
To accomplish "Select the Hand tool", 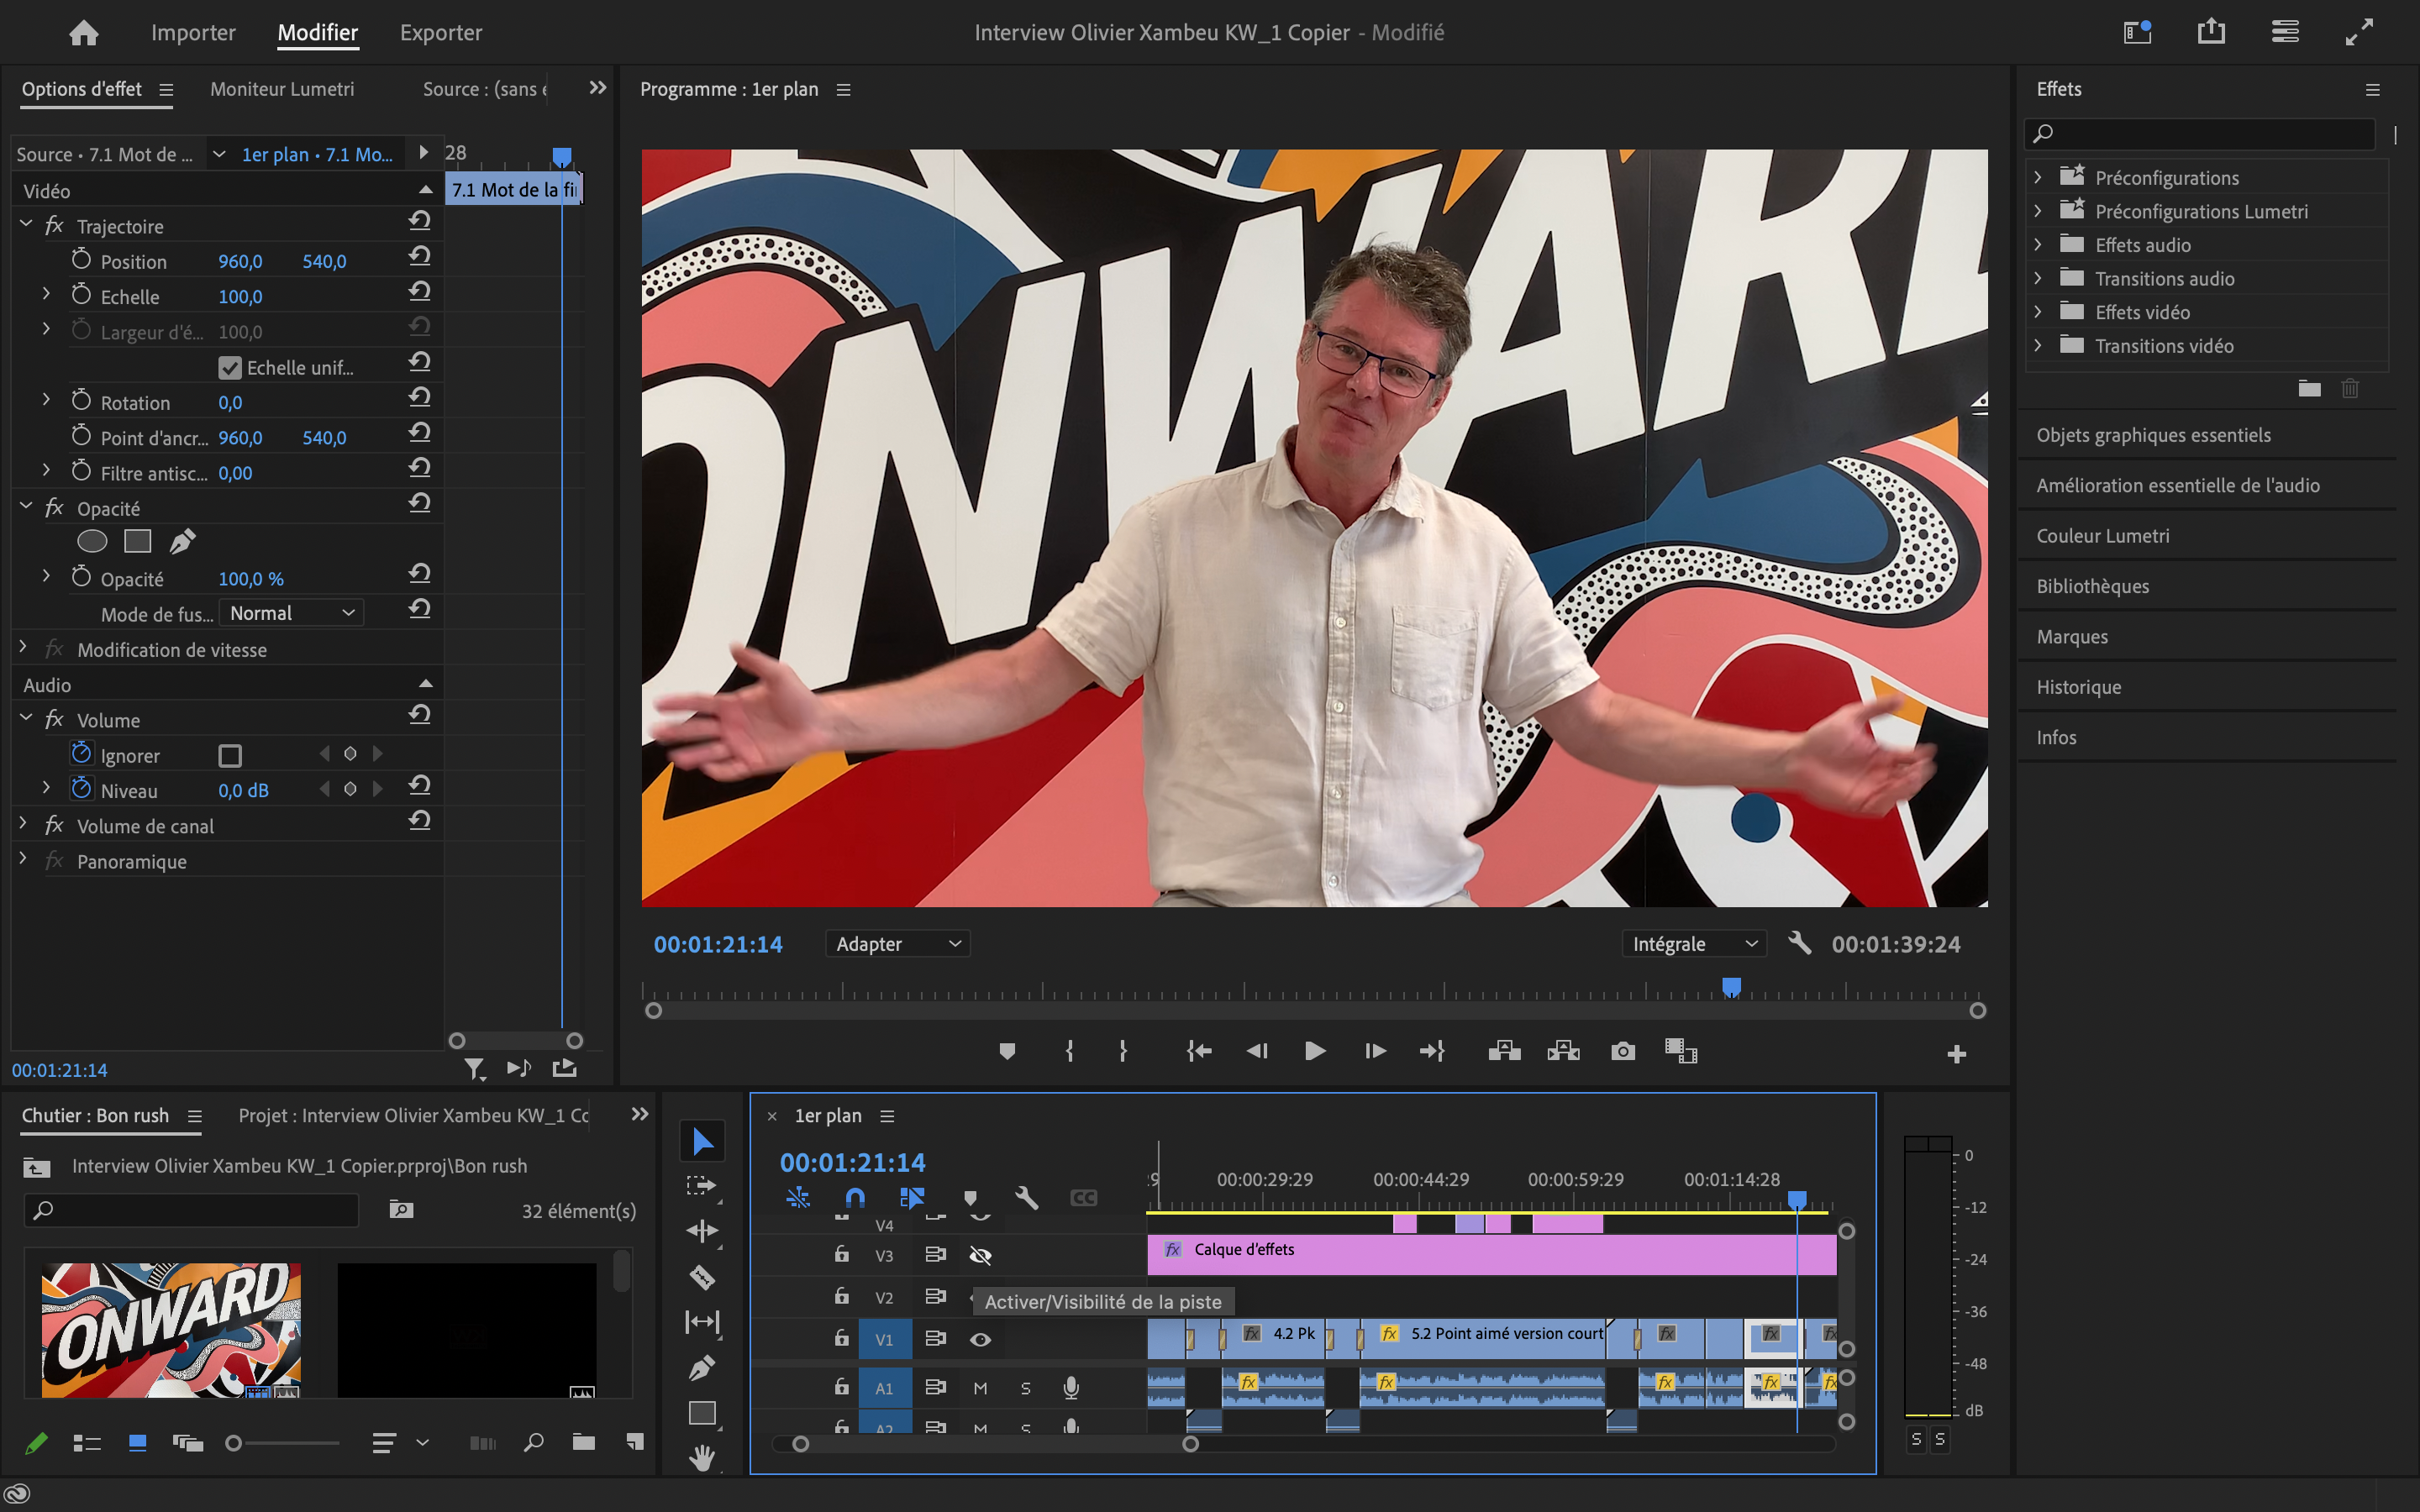I will pyautogui.click(x=702, y=1458).
